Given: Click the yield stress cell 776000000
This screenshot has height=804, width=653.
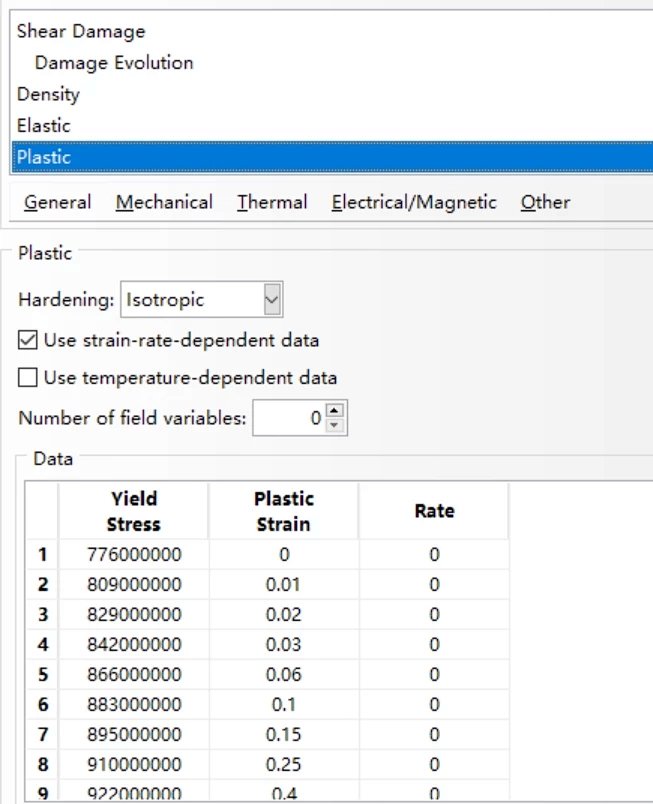Looking at the screenshot, I should point(134,554).
